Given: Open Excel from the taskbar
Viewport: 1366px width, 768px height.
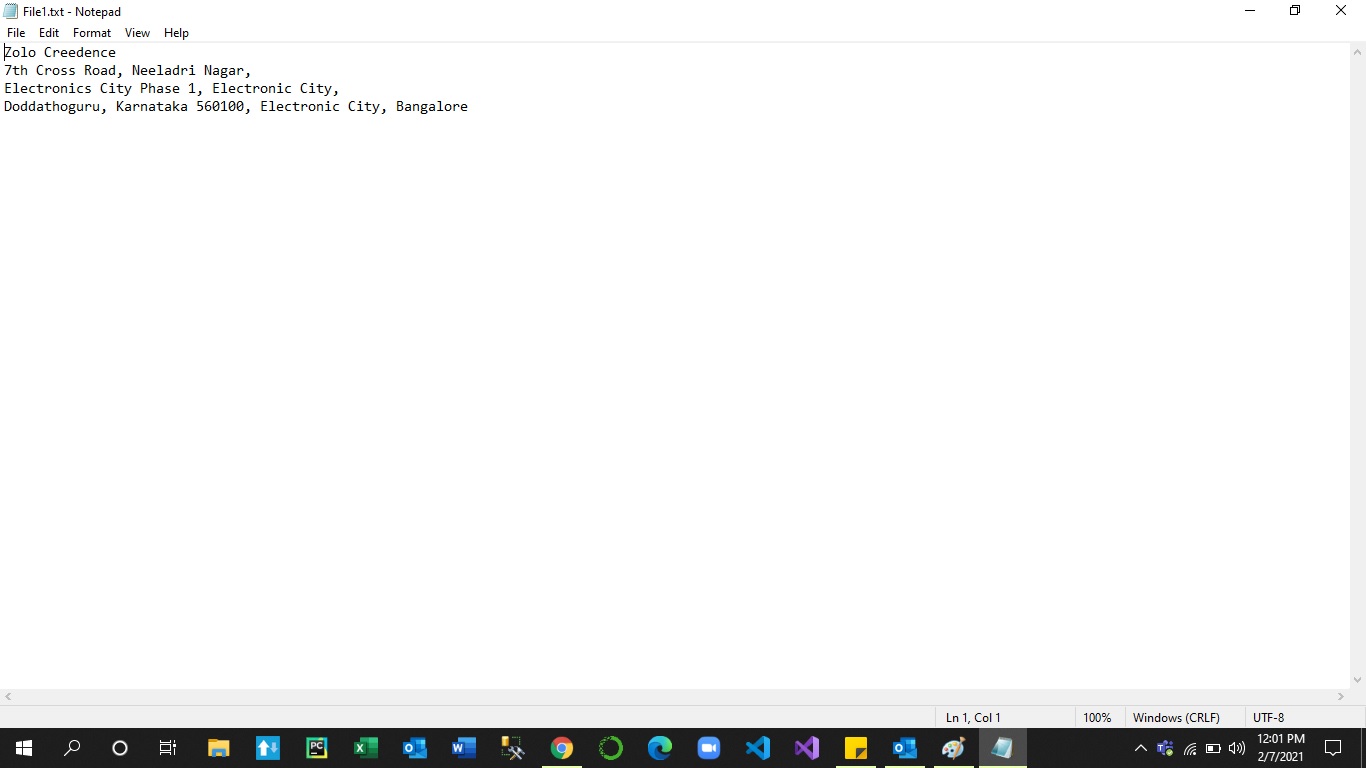Looking at the screenshot, I should point(365,748).
